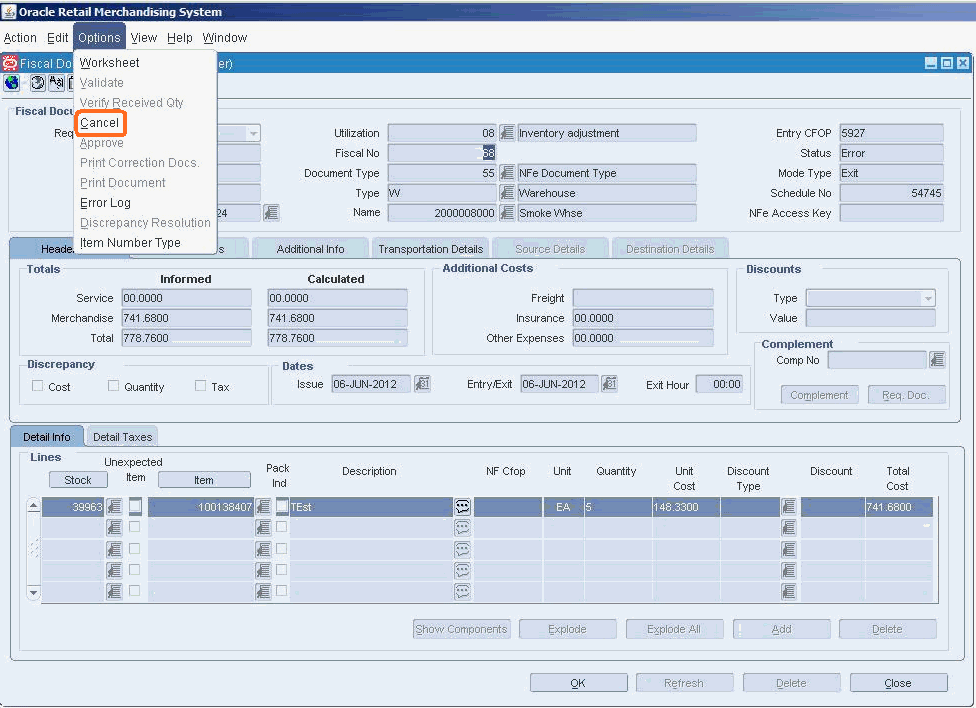Click Quantity cell showing 5
976x708 pixels.
coord(617,507)
